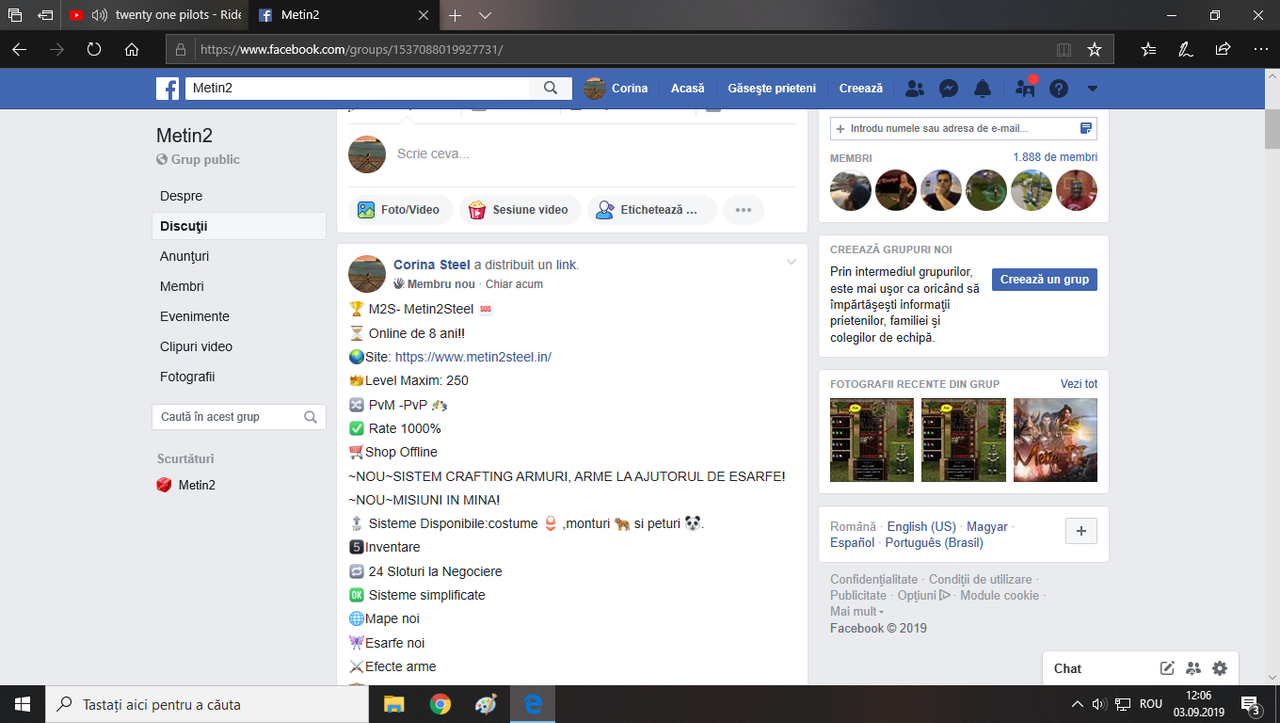Screen dimensions: 1280x723
Task: Click Vezi tot for recent group photos
Action: coord(1079,384)
